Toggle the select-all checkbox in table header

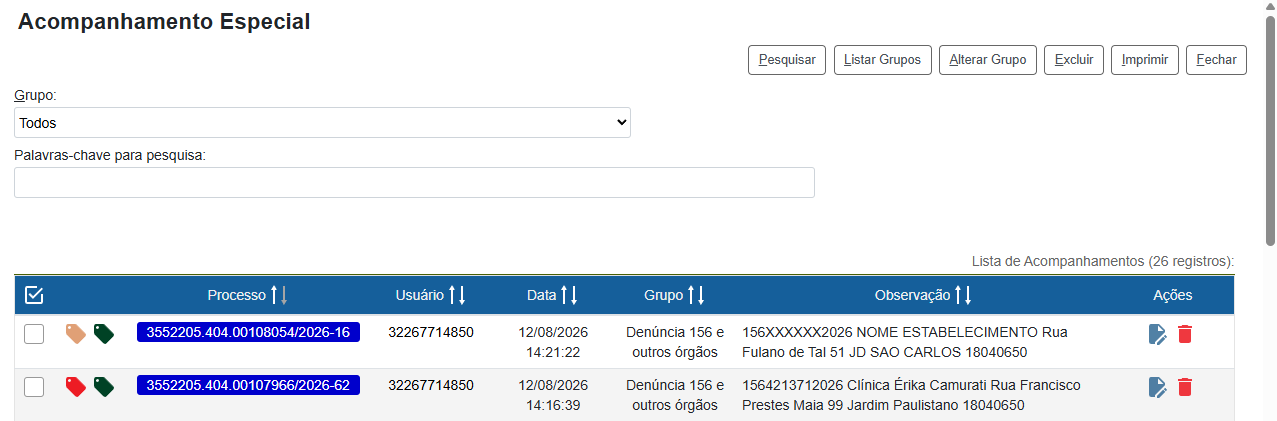pos(34,295)
